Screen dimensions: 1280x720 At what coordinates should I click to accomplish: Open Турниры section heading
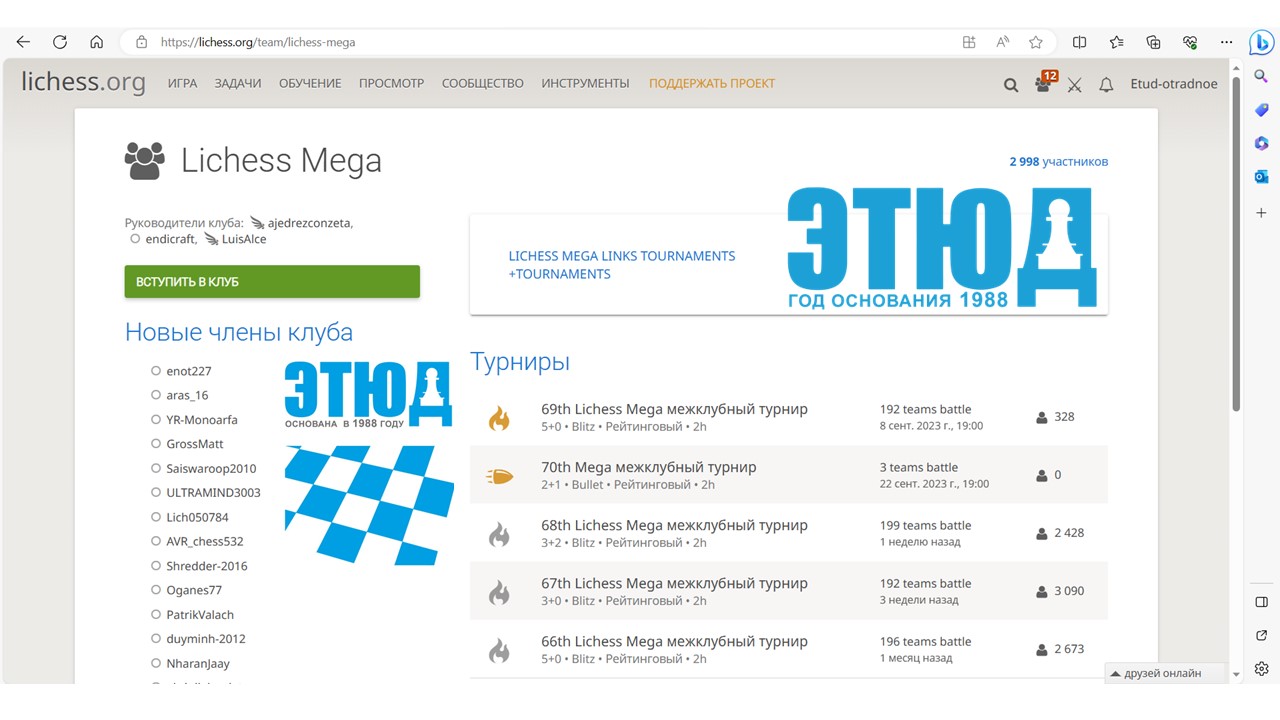click(x=520, y=362)
